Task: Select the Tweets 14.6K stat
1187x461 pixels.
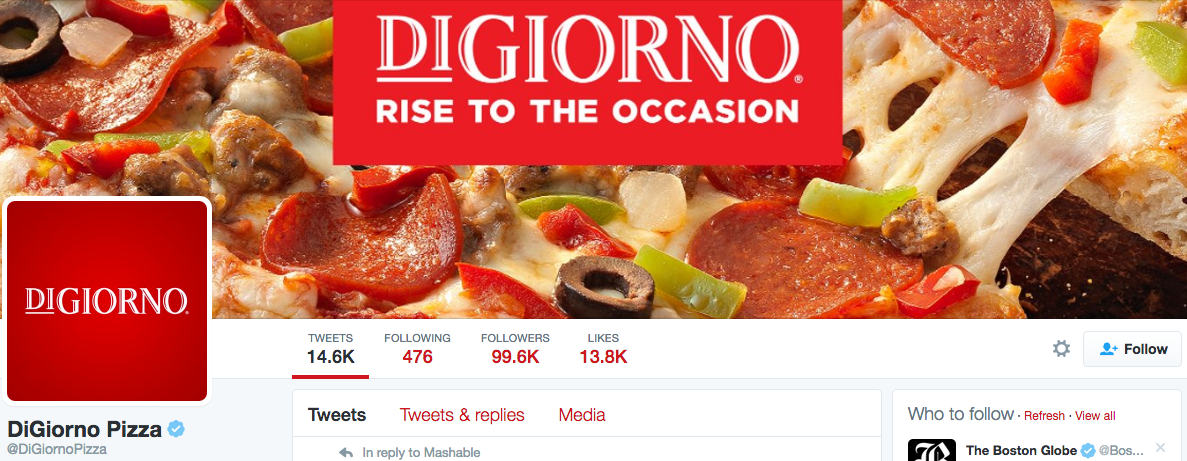Action: [330, 349]
